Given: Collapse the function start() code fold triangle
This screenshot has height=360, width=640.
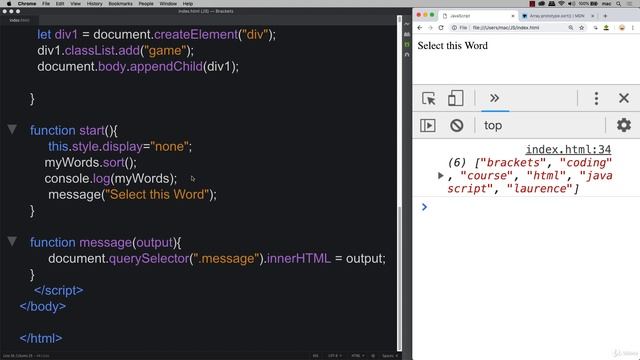Looking at the screenshot, I should (x=12, y=130).
